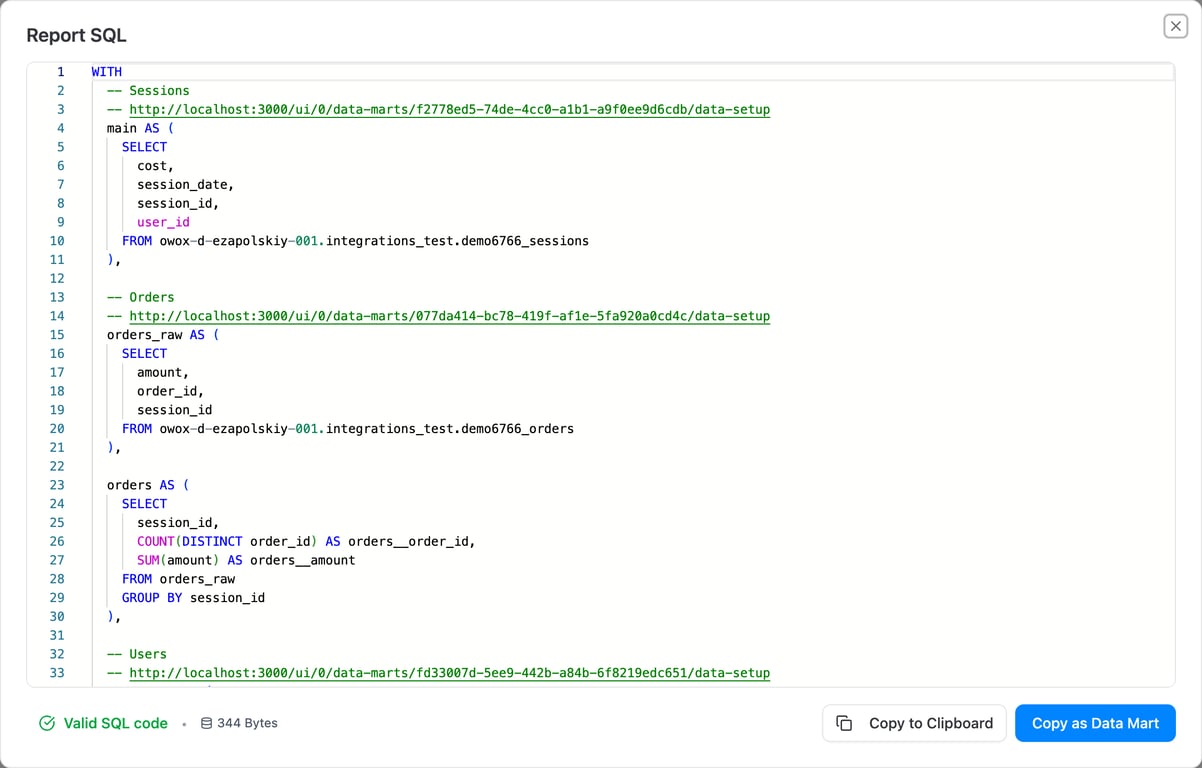The height and width of the screenshot is (768, 1202).
Task: Click line number 22 in gutter
Action: (x=57, y=466)
